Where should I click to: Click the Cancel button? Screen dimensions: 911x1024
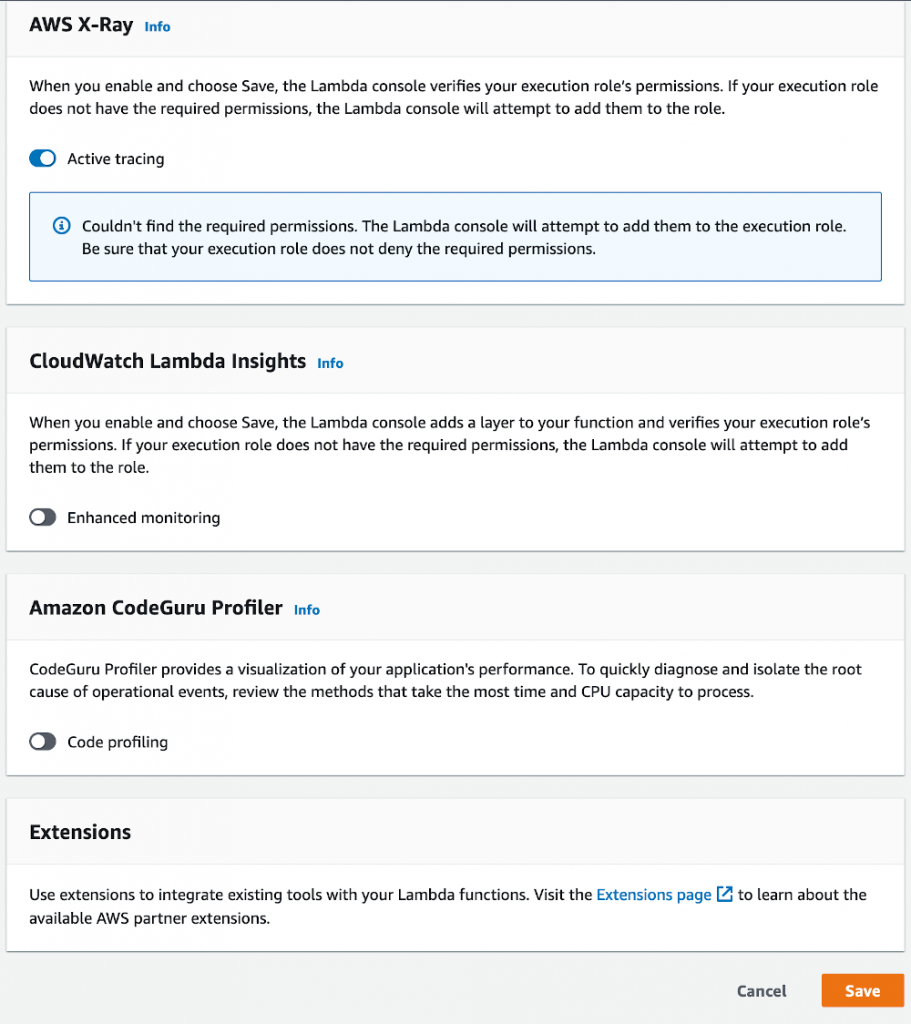tap(761, 990)
